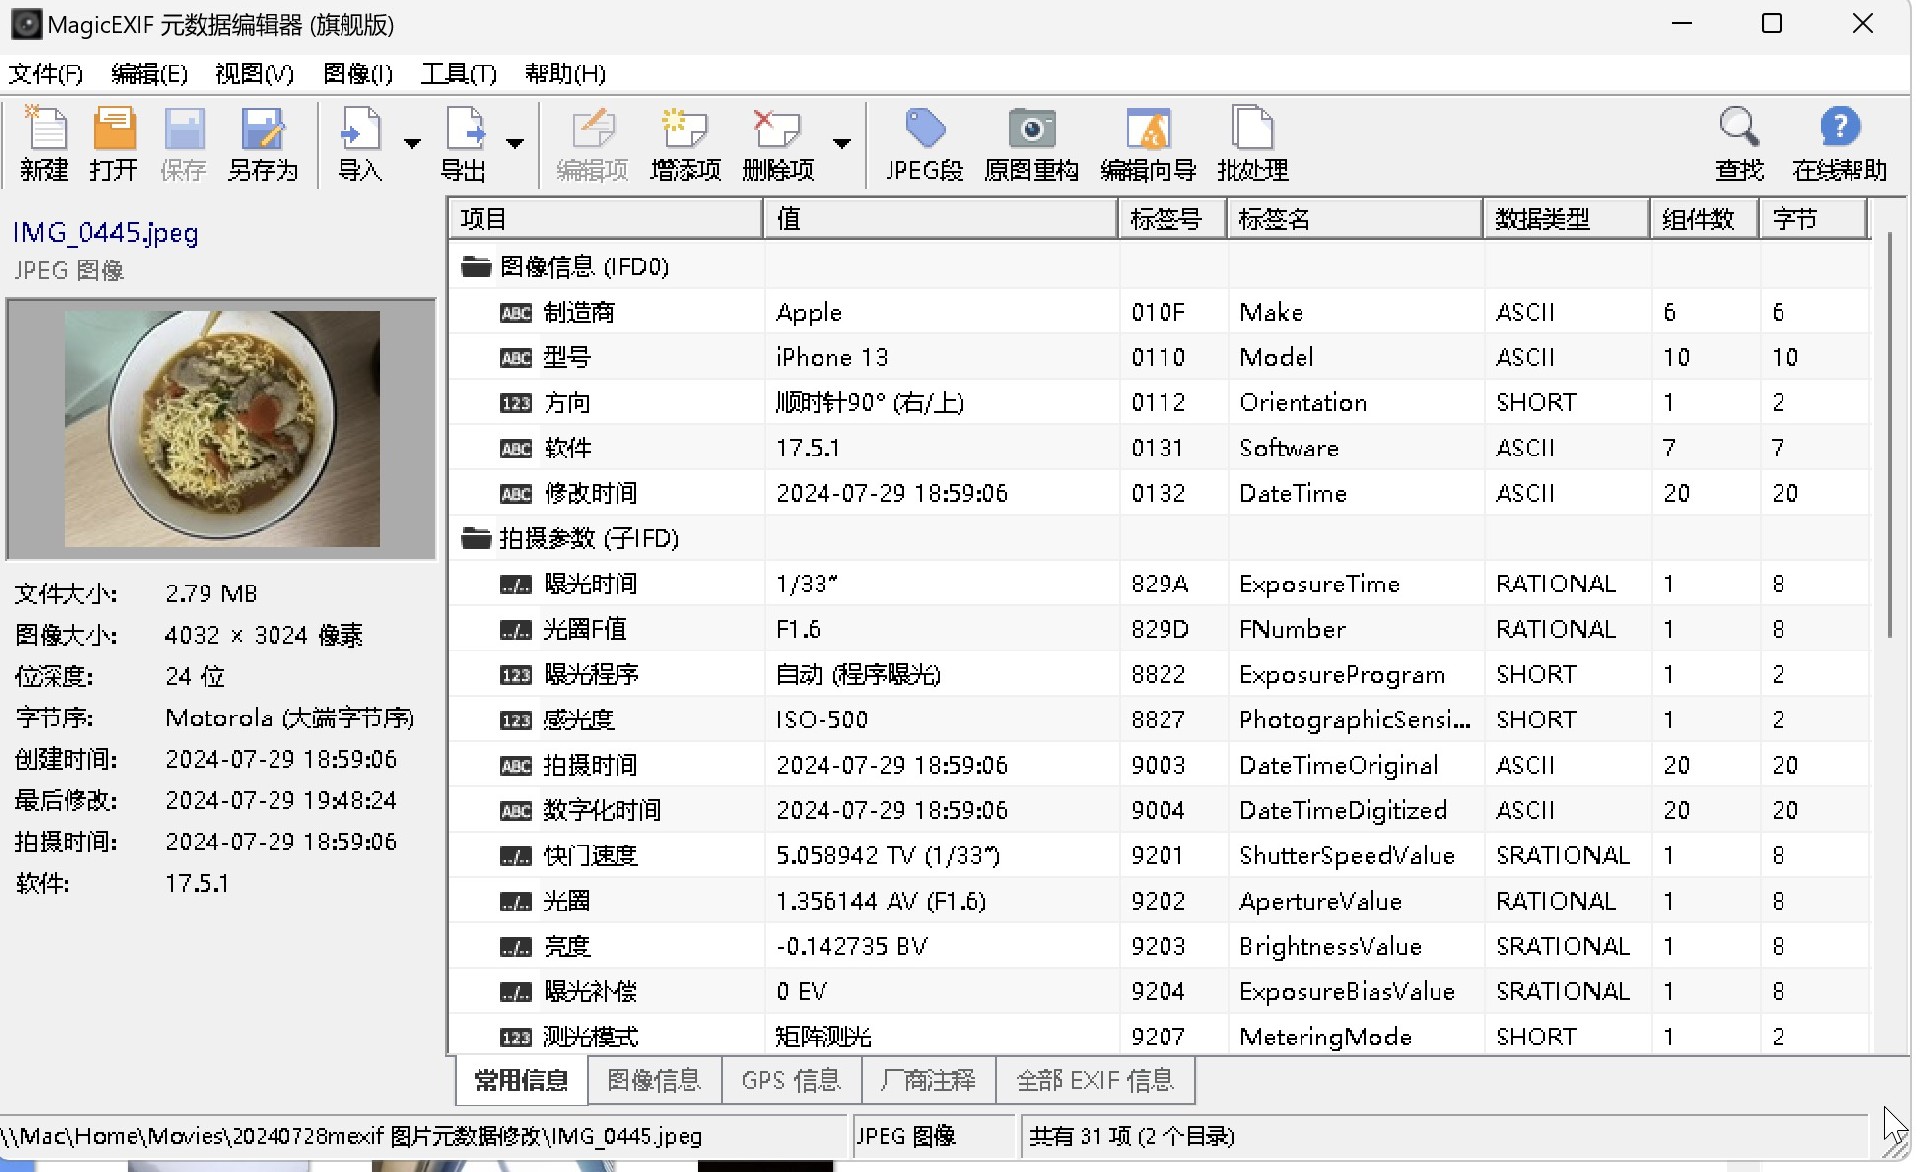Open the 帮助(H) menu

(565, 74)
